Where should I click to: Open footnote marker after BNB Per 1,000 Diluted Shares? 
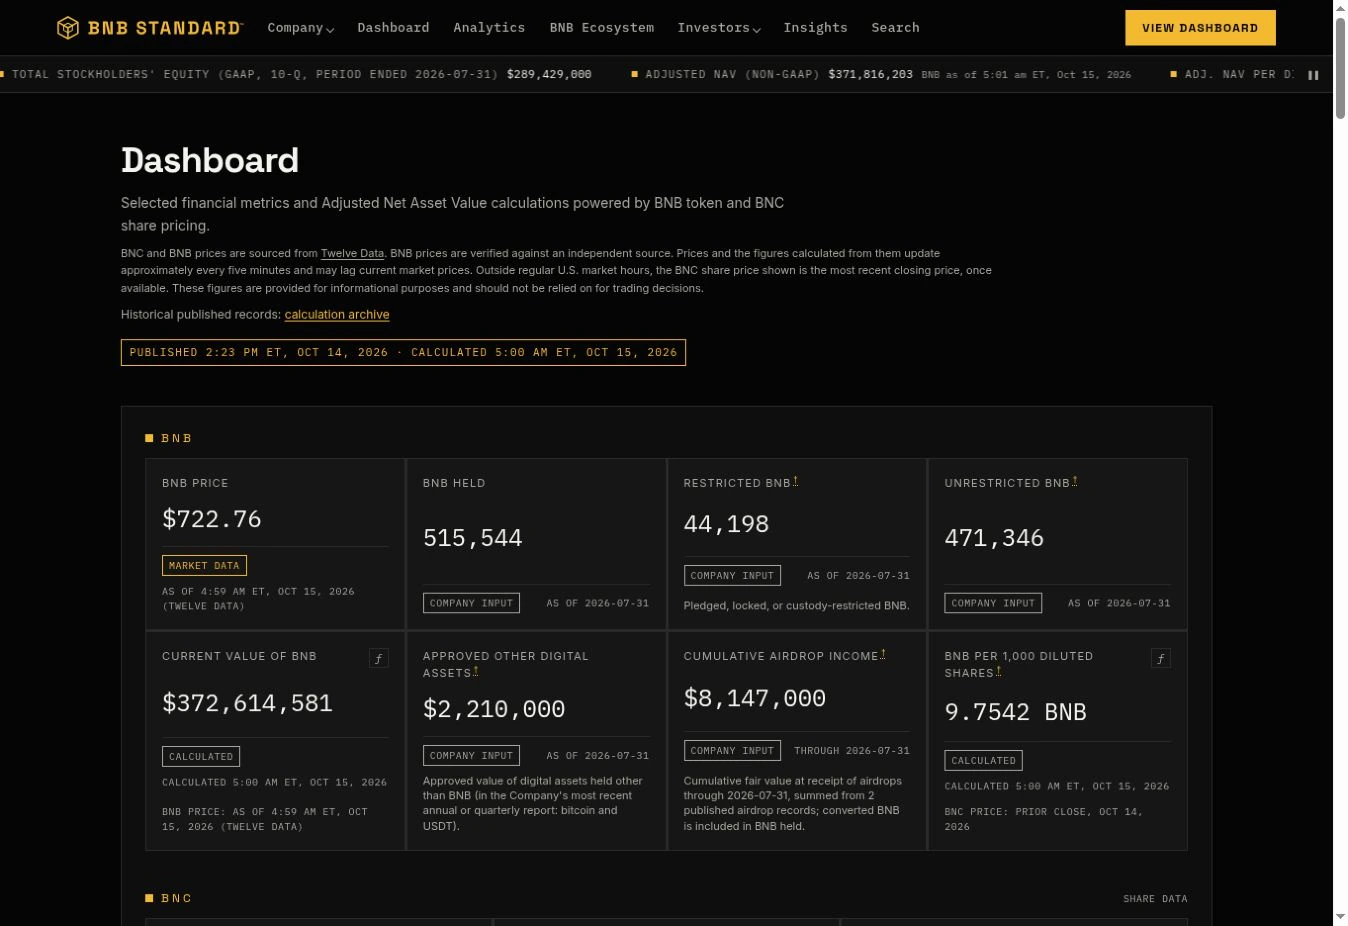click(x=998, y=671)
